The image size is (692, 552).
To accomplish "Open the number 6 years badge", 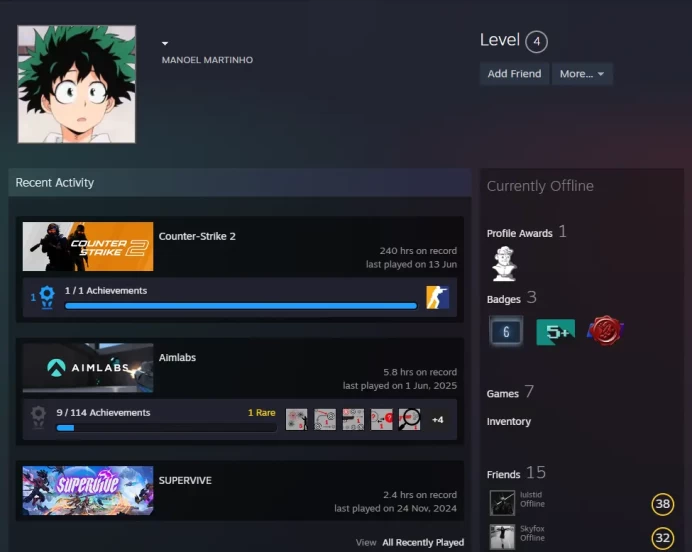I will (506, 331).
